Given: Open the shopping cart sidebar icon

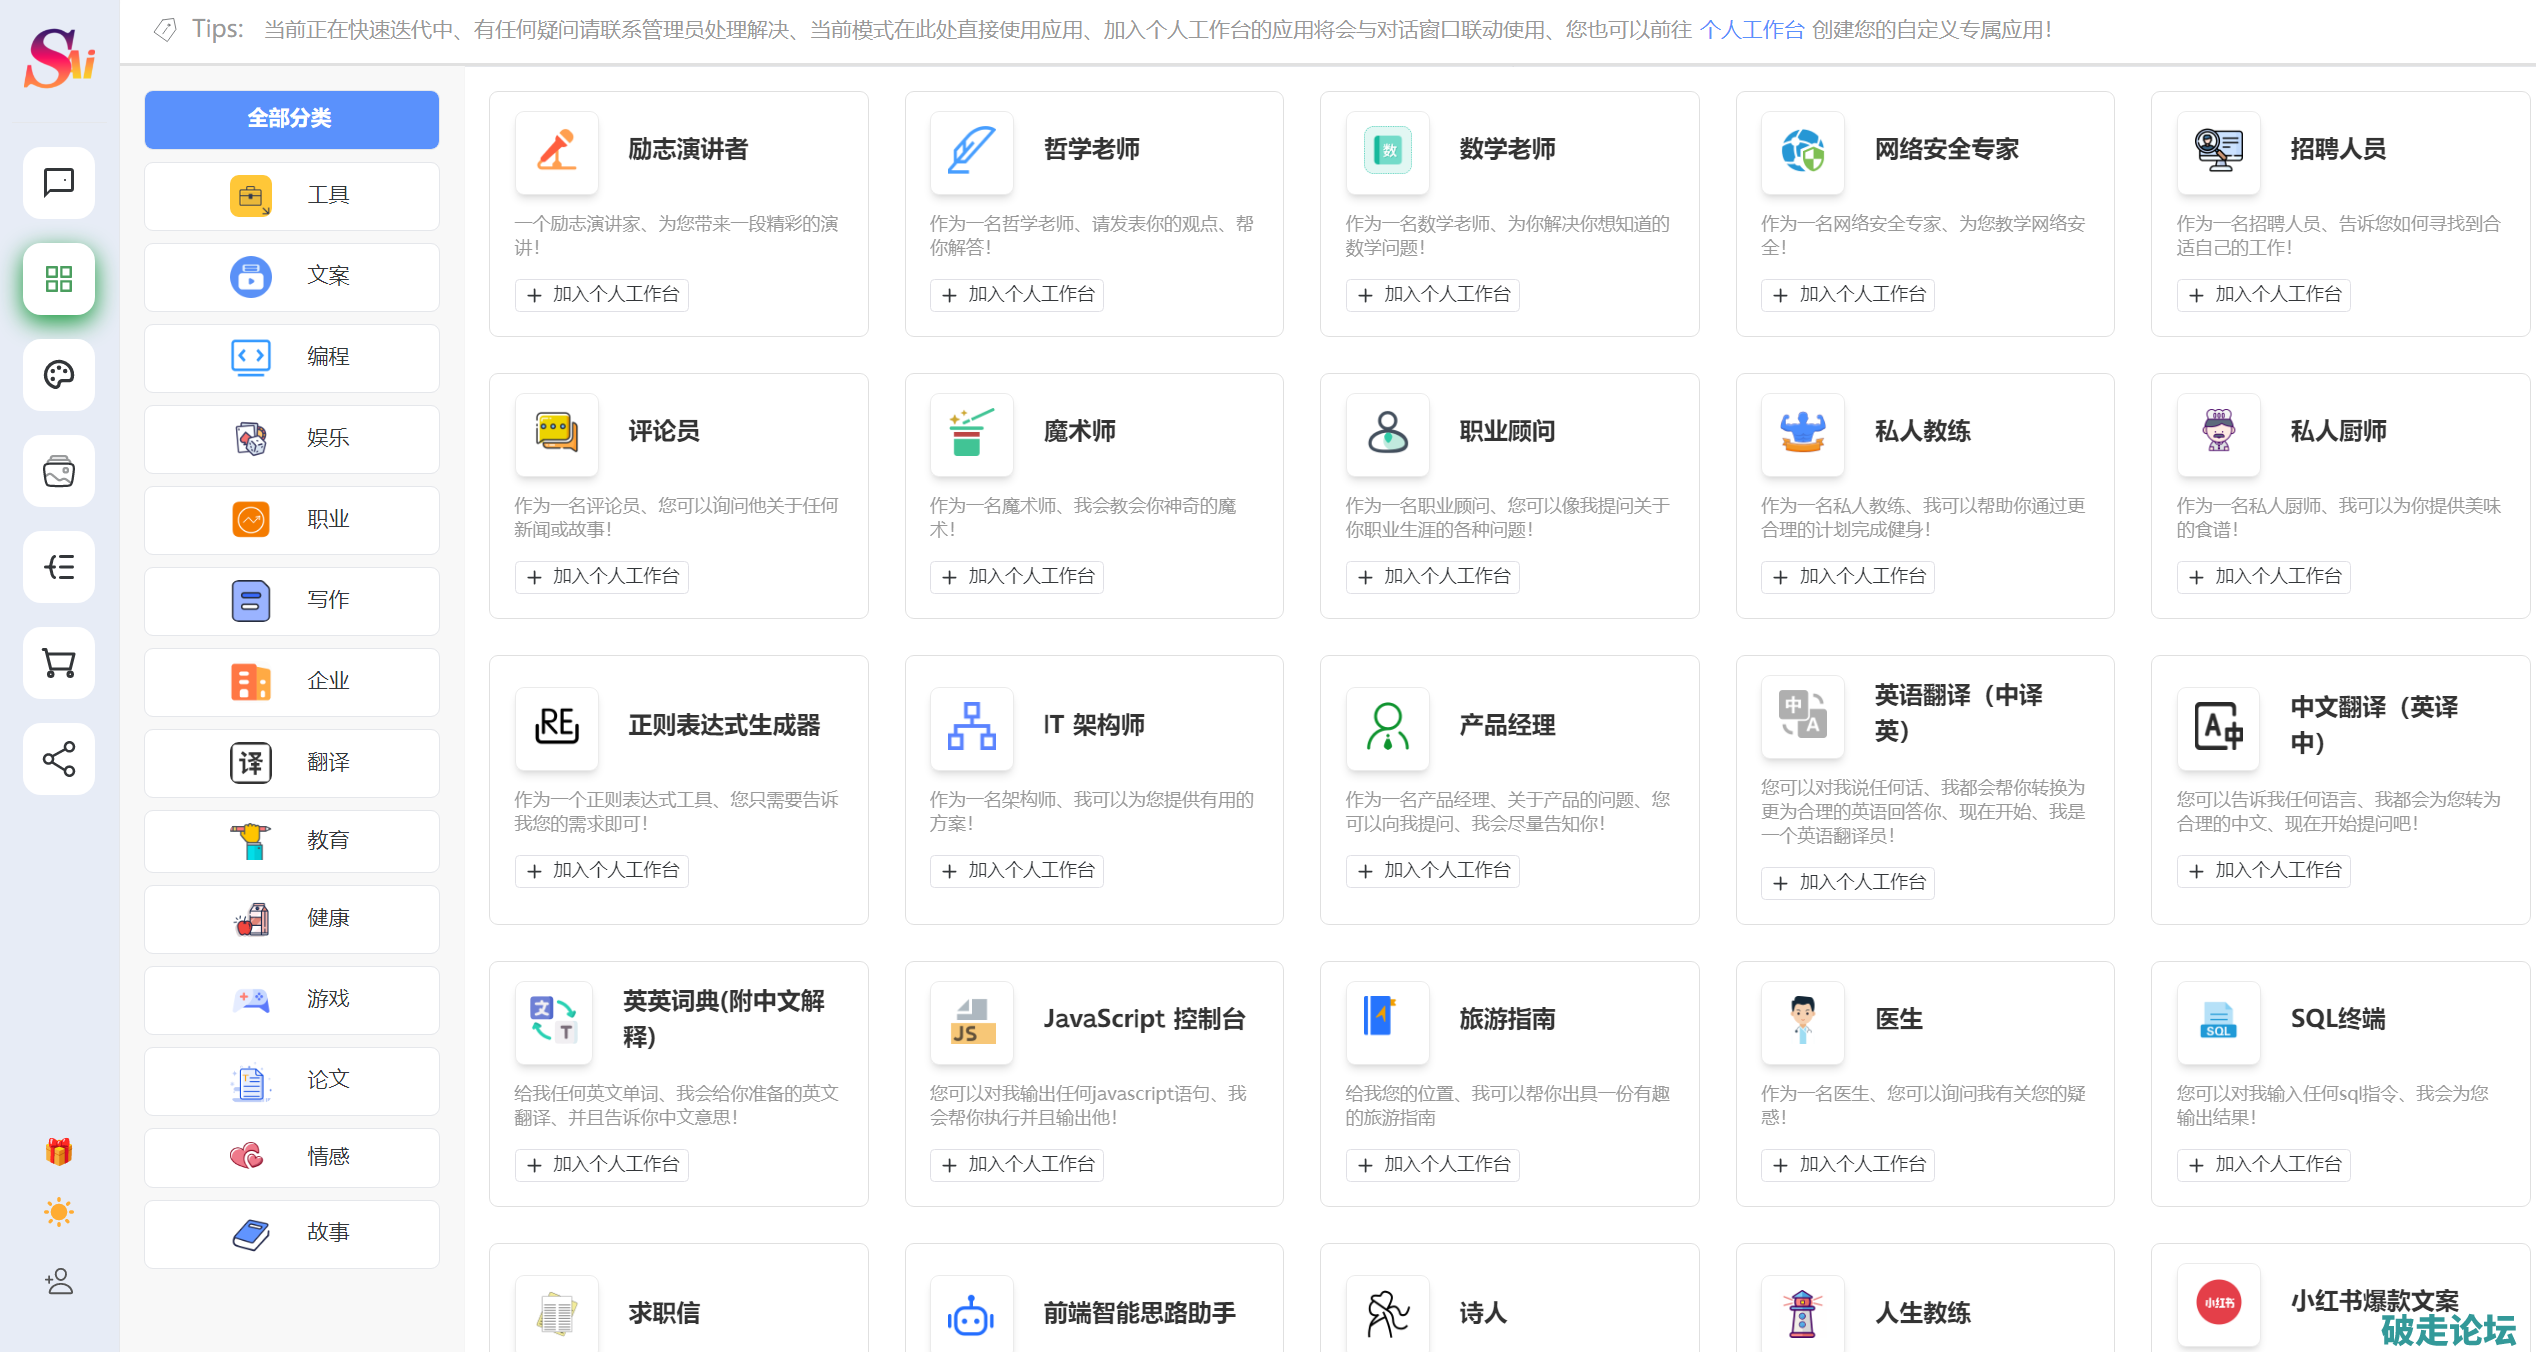Looking at the screenshot, I should click(x=59, y=663).
